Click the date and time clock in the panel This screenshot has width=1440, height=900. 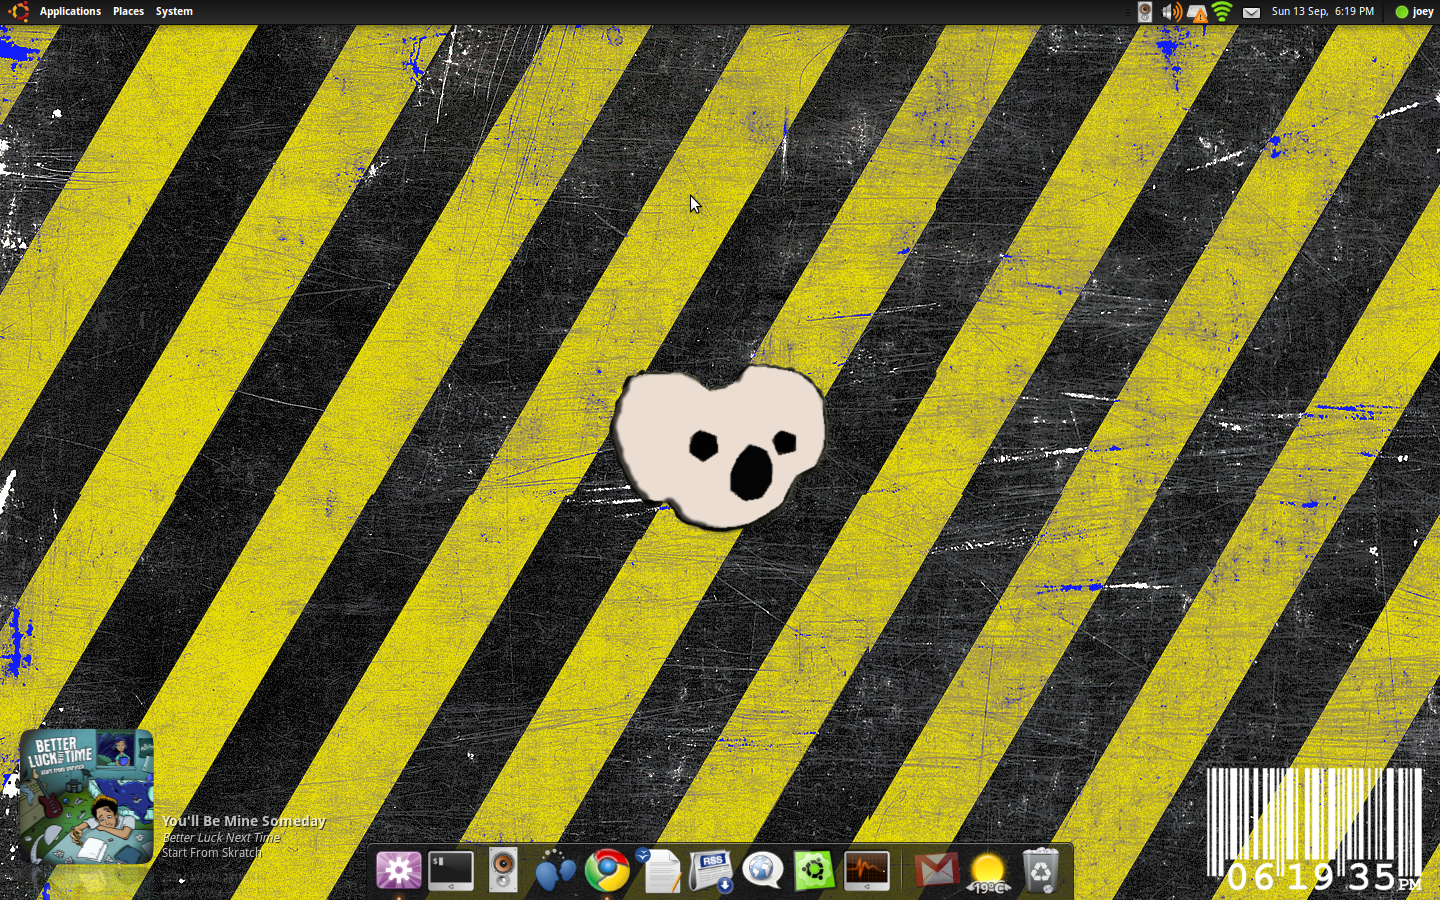tap(1322, 12)
